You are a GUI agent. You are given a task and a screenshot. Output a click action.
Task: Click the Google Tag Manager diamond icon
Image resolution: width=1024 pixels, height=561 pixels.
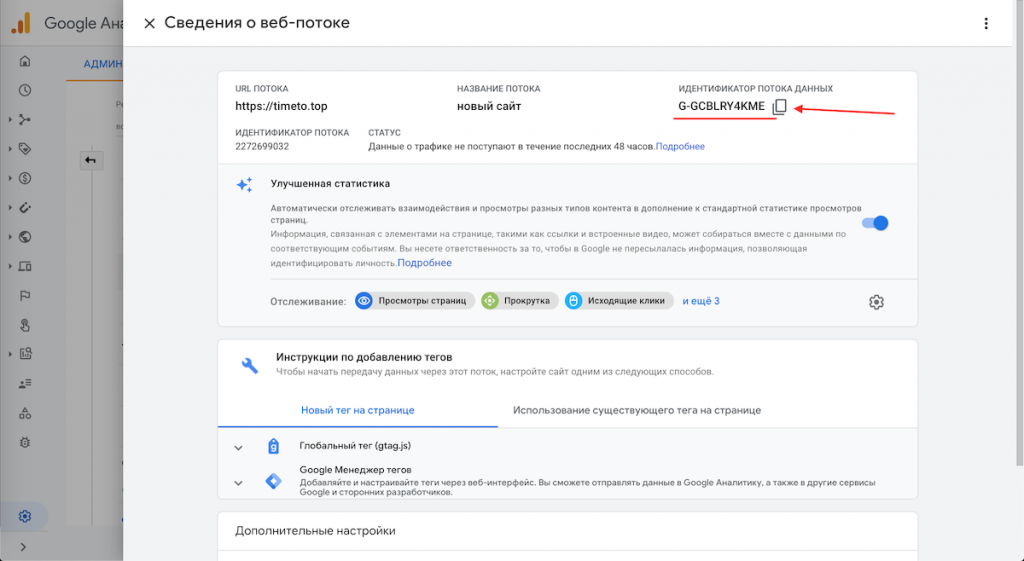(x=273, y=481)
